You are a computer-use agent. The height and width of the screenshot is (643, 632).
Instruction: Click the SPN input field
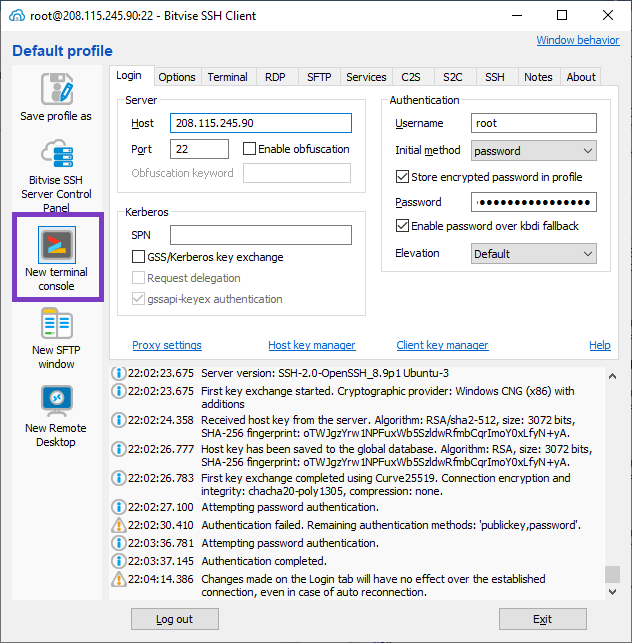click(261, 235)
